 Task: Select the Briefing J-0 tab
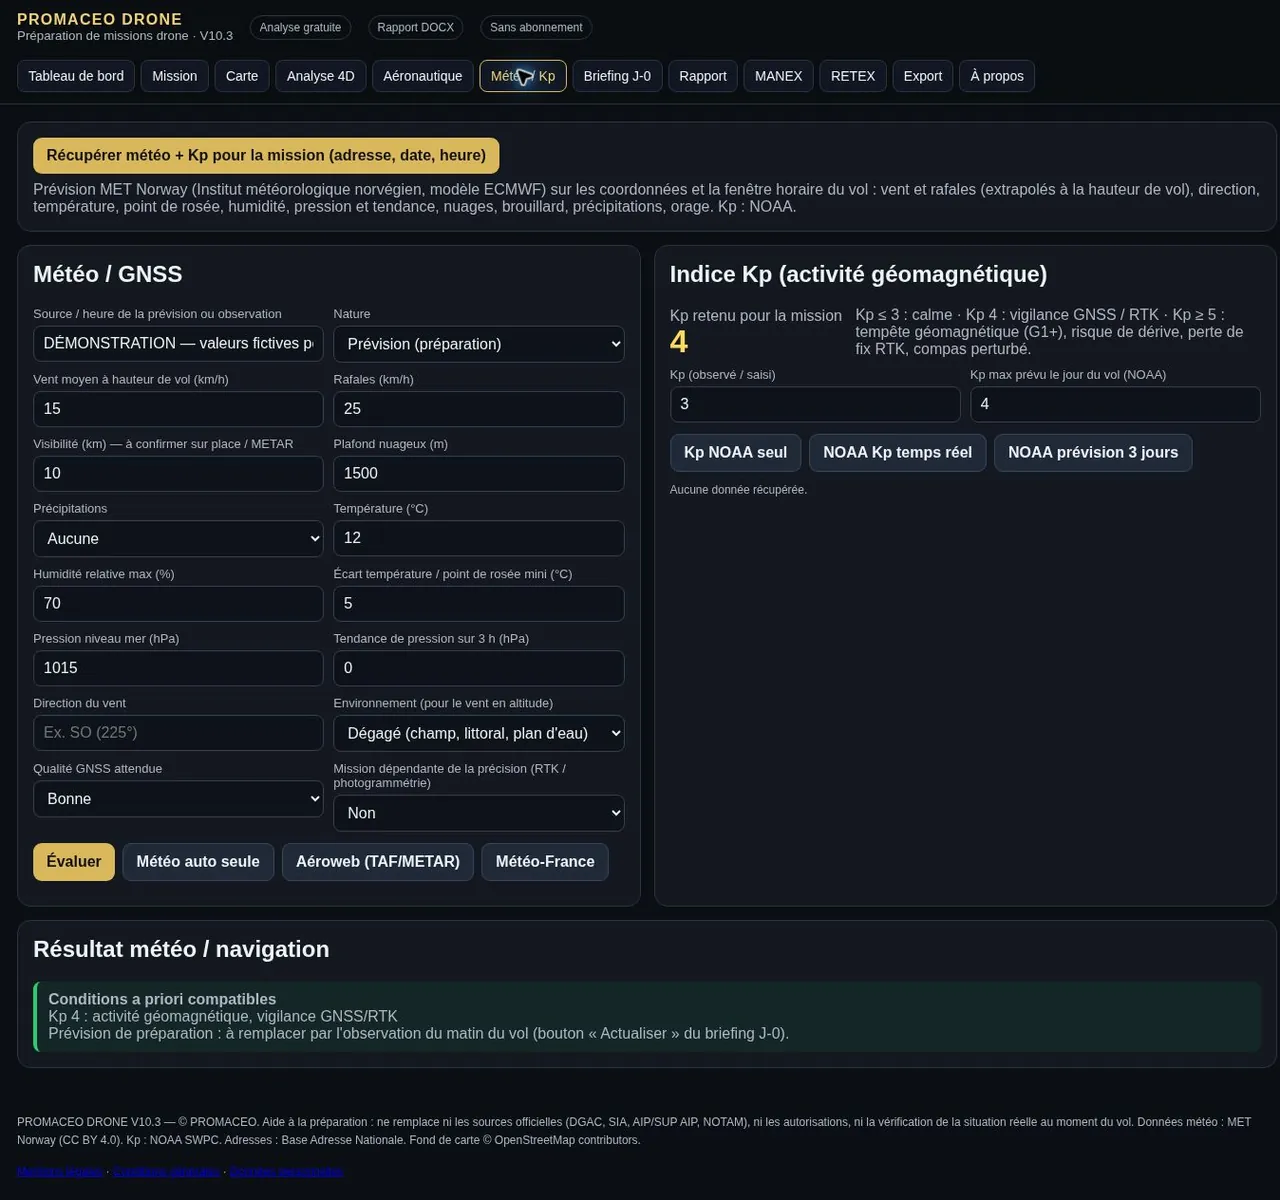(617, 76)
